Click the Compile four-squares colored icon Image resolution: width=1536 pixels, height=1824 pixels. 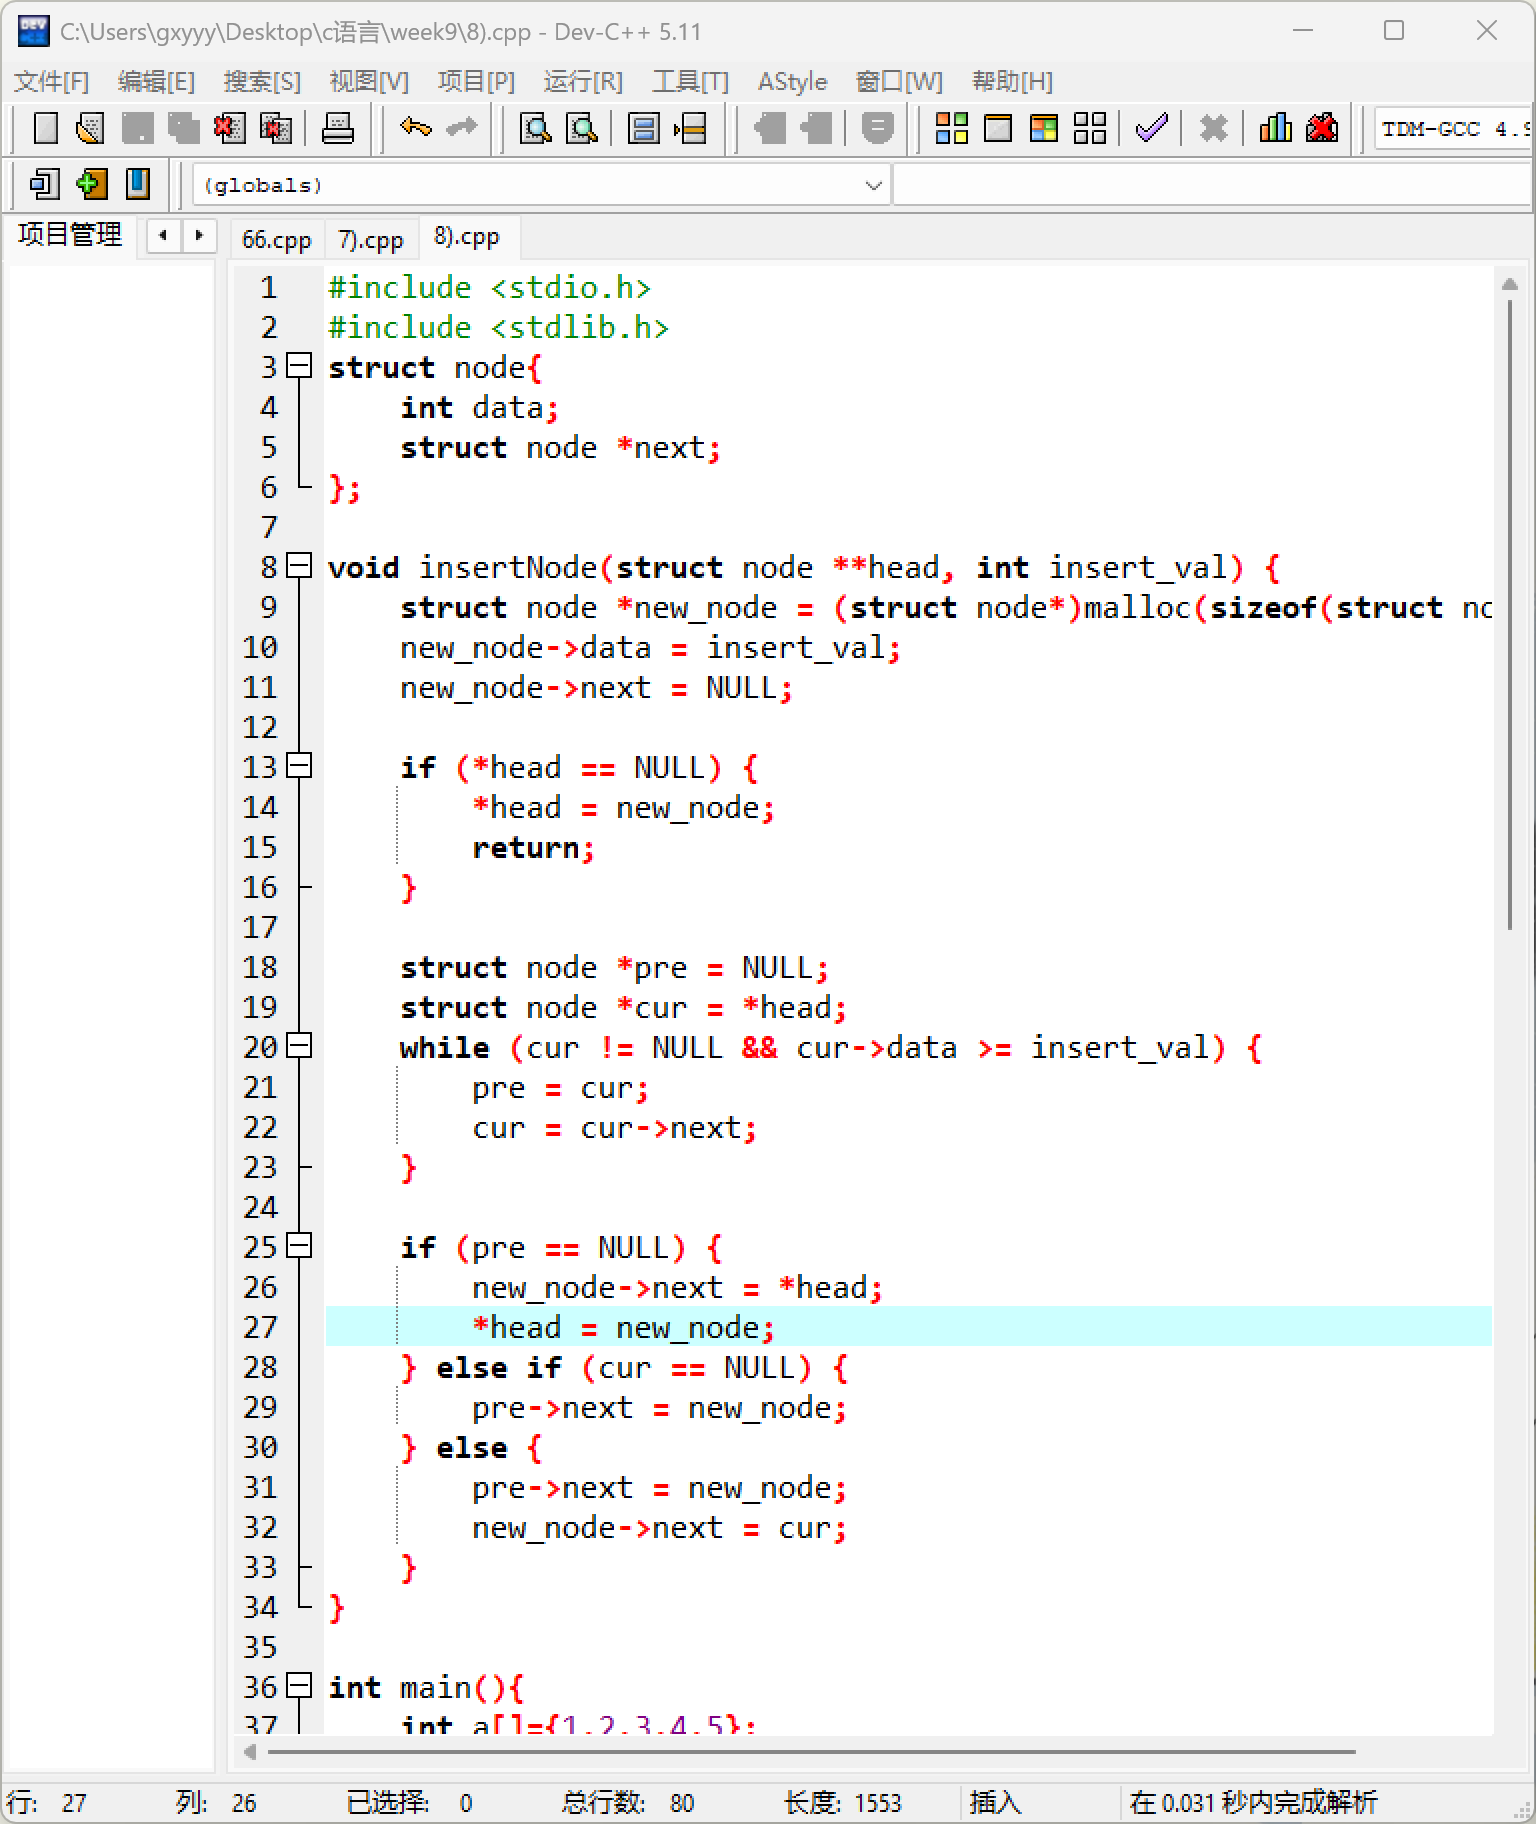[951, 128]
